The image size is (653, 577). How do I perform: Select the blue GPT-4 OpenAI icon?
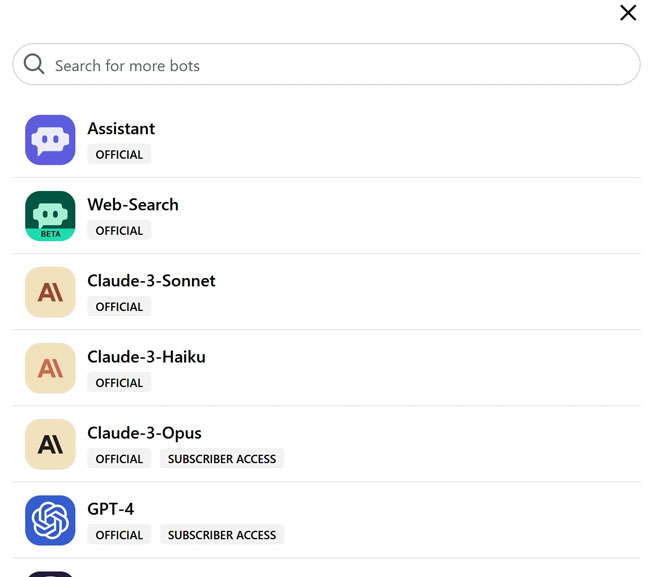50,520
